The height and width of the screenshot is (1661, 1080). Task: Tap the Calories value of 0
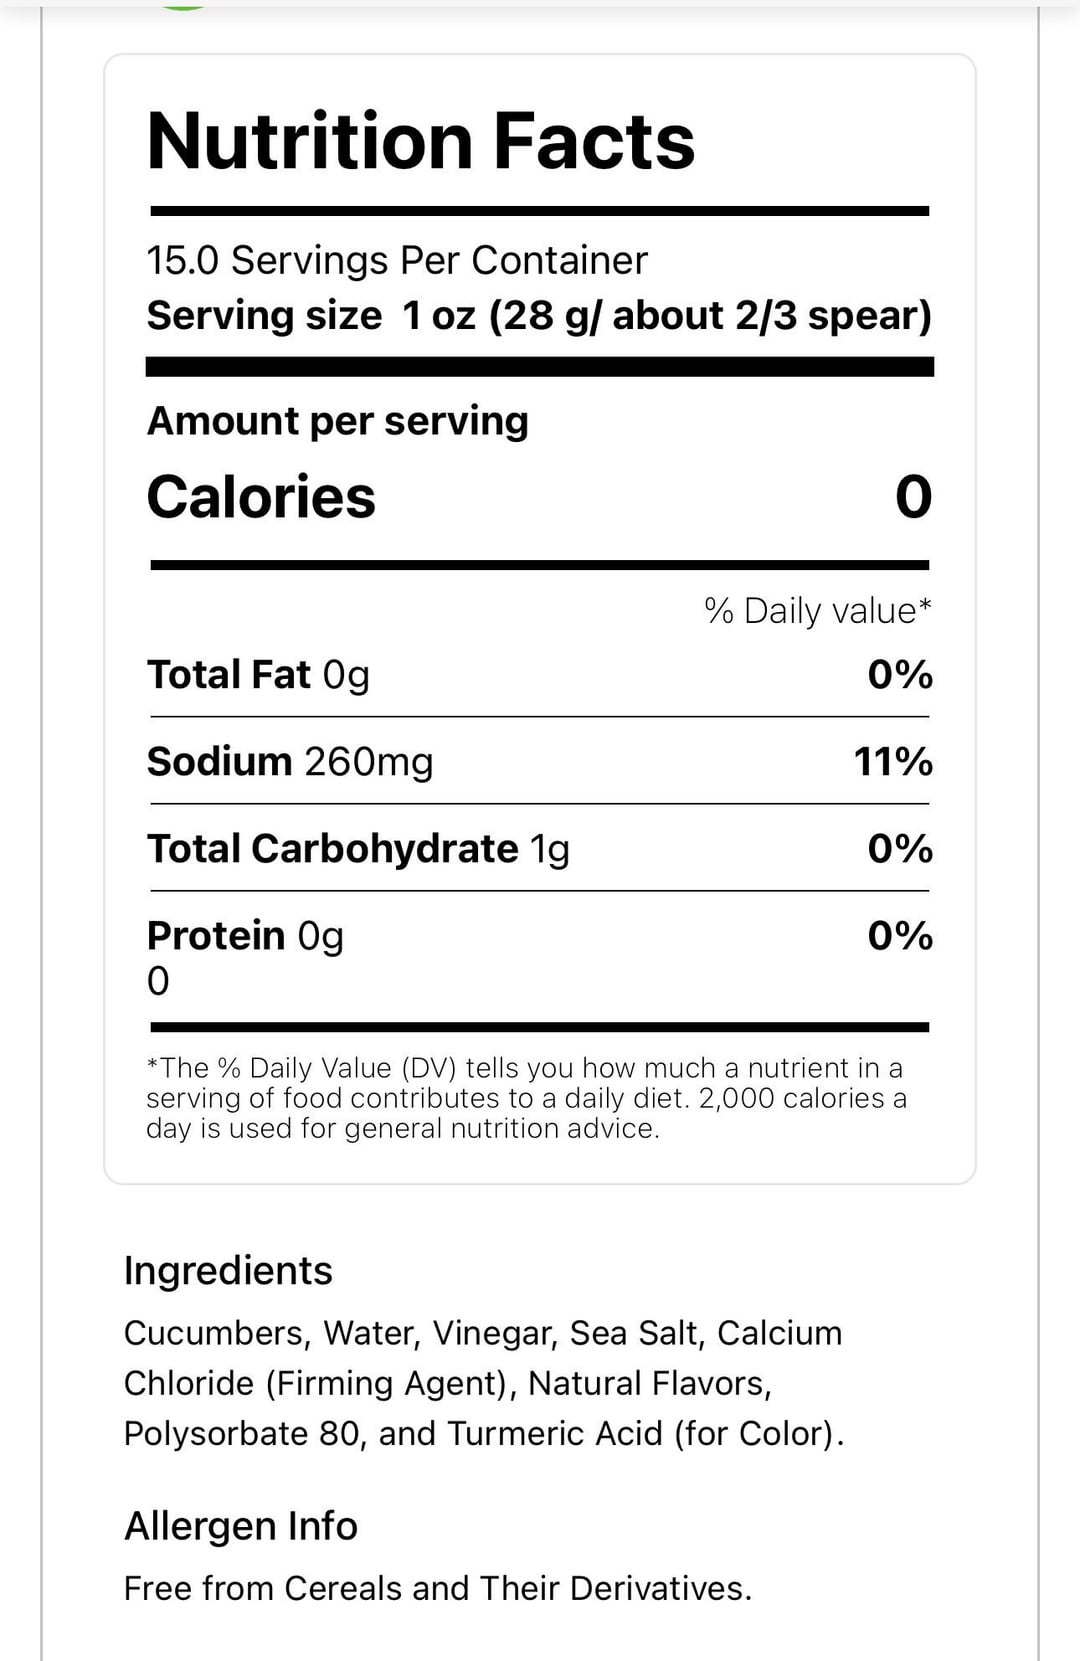click(x=913, y=497)
